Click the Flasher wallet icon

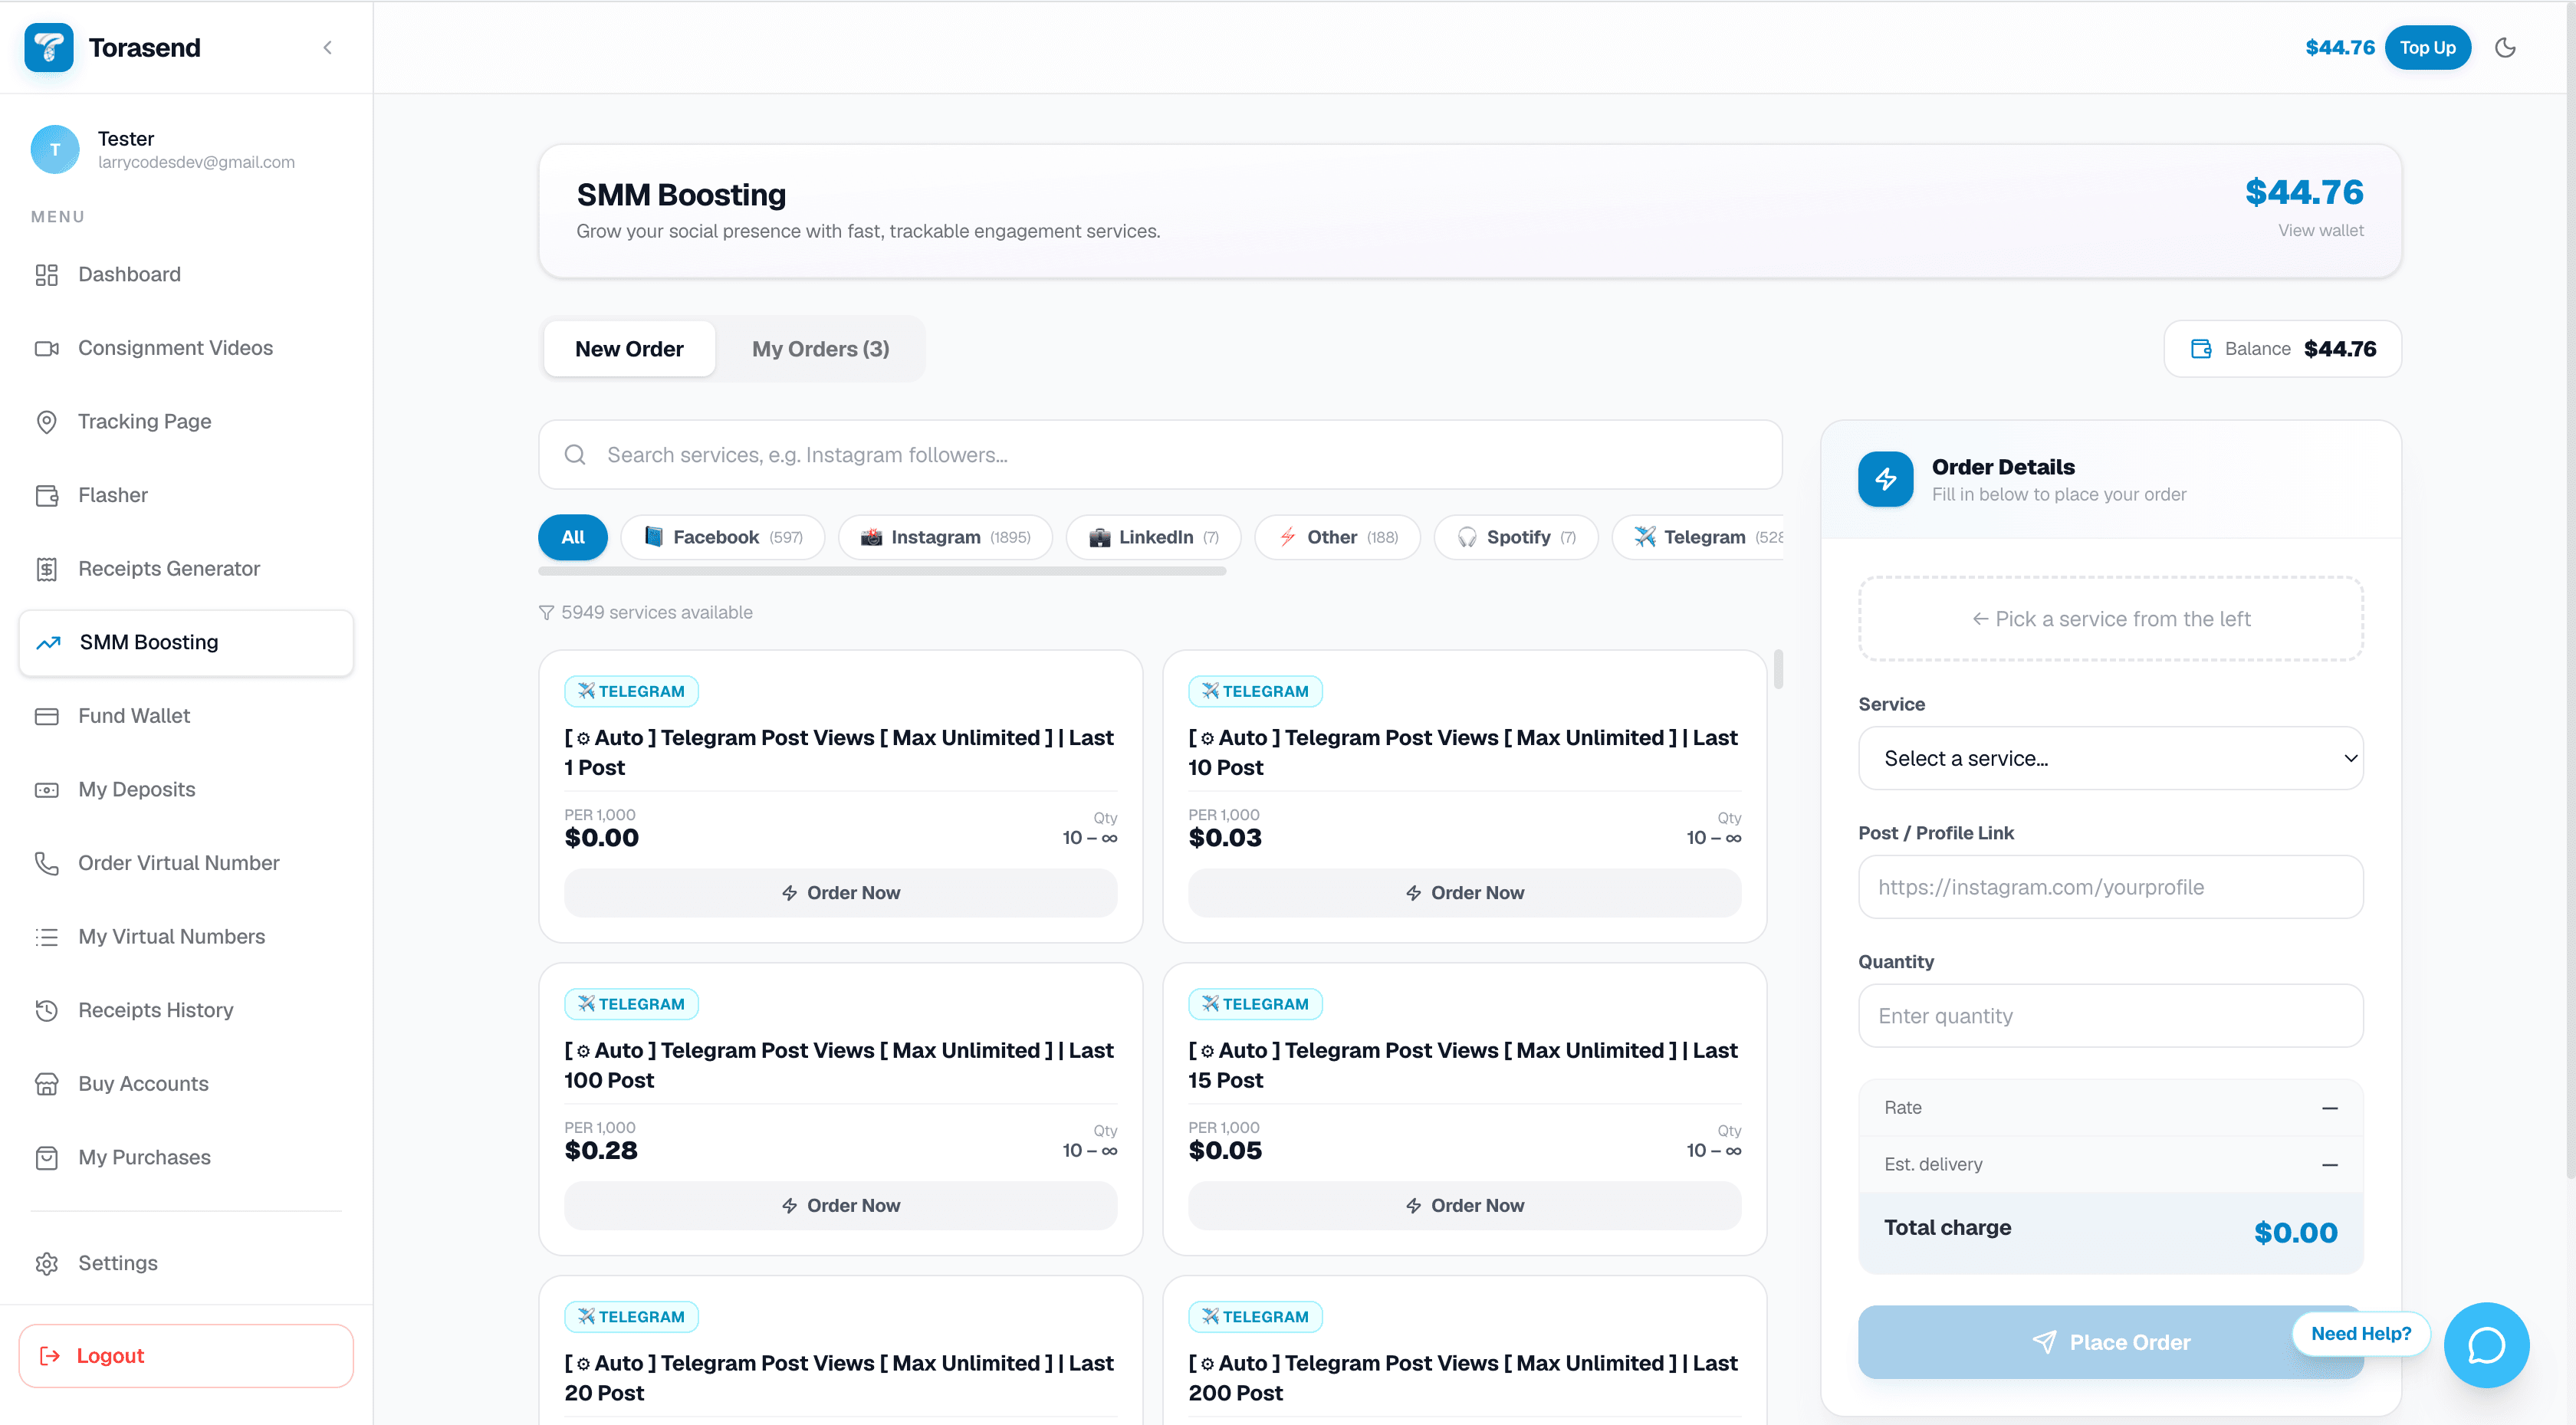coord(47,495)
